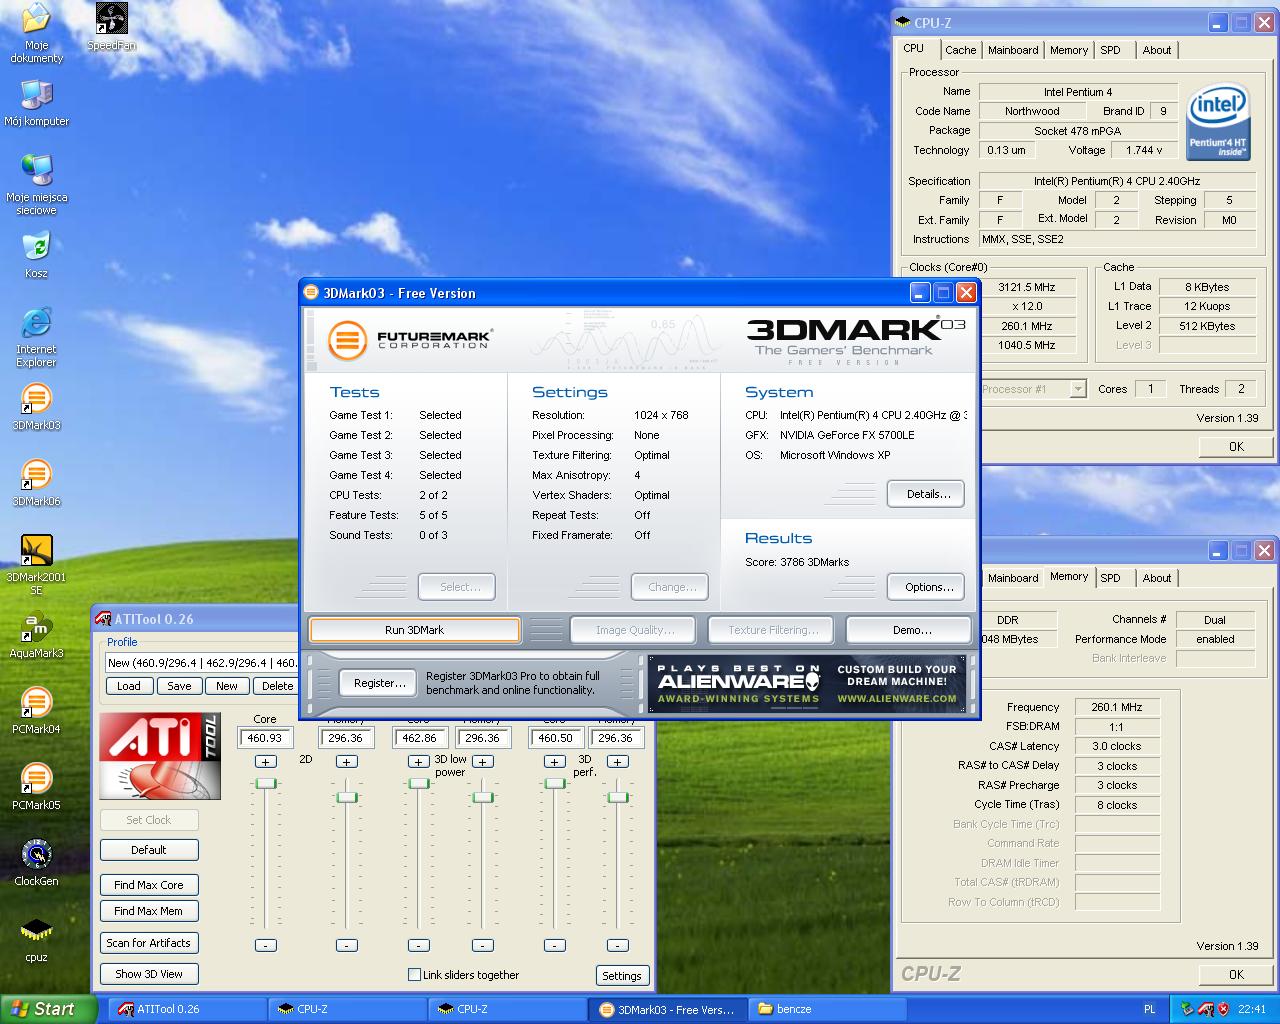
Task: Expand the Processor #1 selection dropdown
Action: click(x=1078, y=389)
